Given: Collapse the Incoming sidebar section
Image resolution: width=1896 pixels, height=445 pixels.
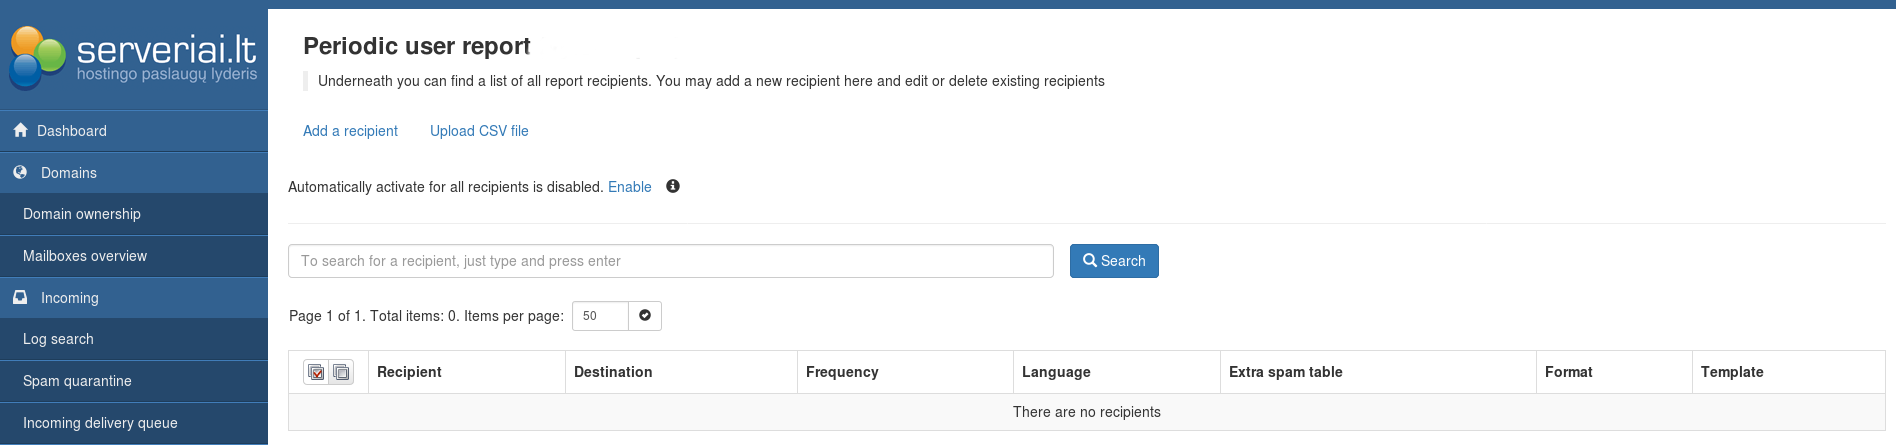Looking at the screenshot, I should tap(69, 298).
